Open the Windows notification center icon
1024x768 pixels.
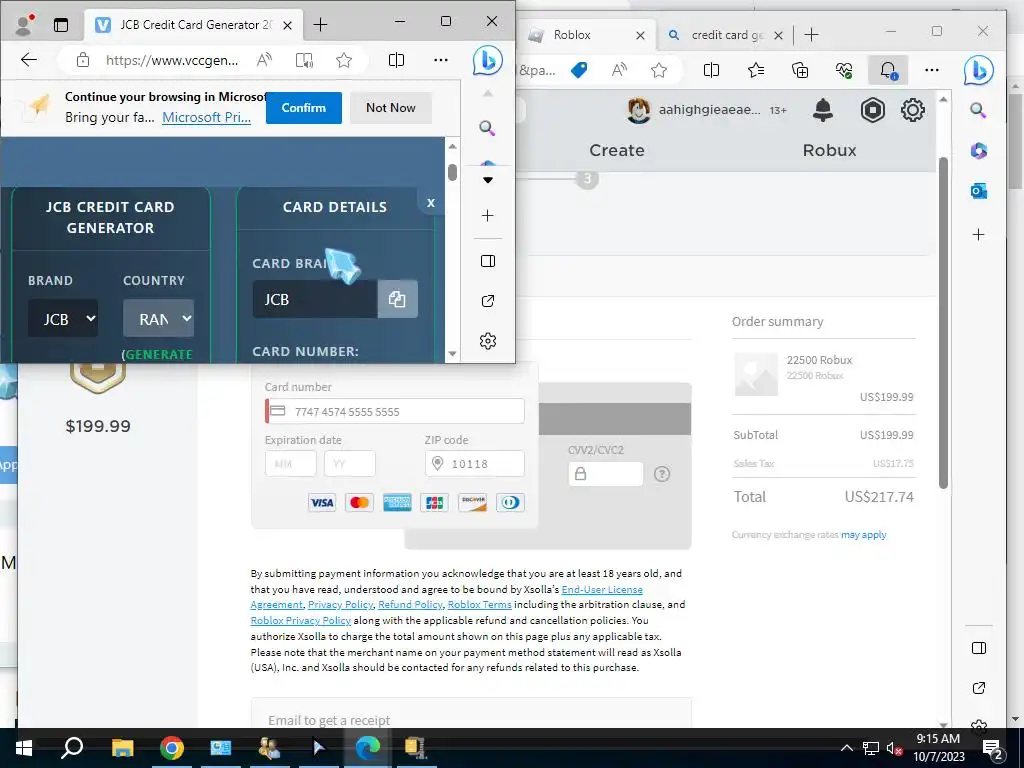[x=993, y=748]
